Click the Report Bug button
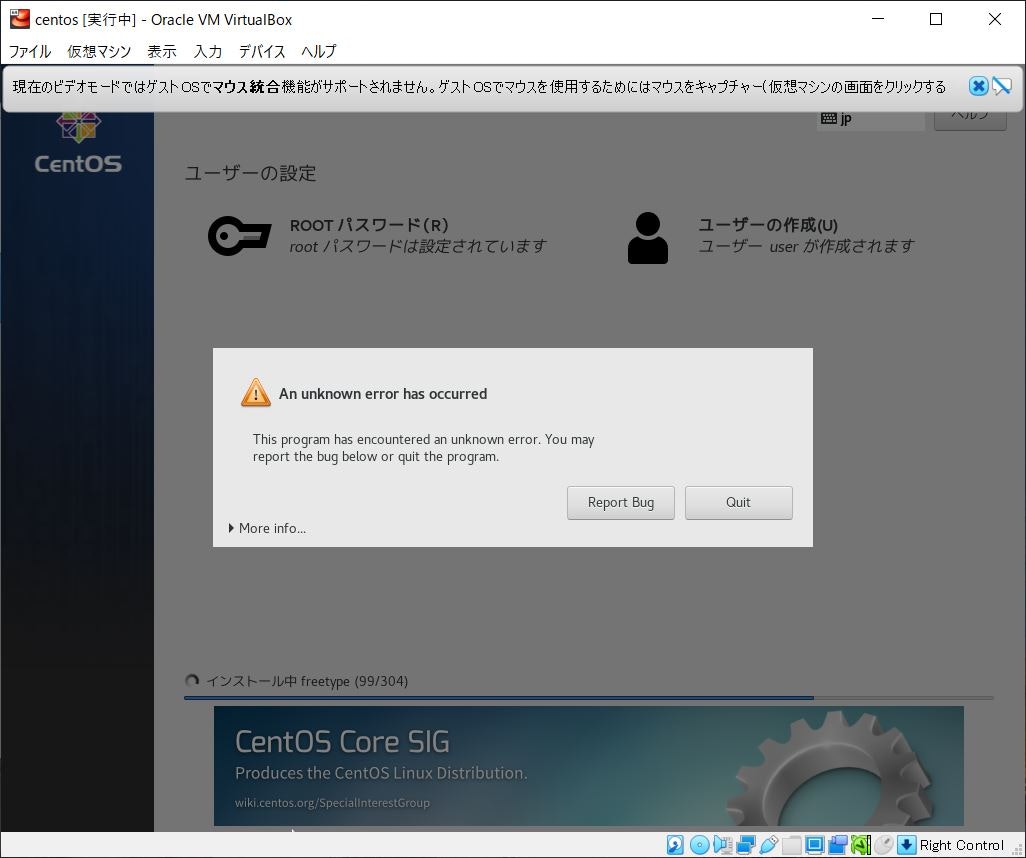The width and height of the screenshot is (1026, 858). [x=621, y=503]
